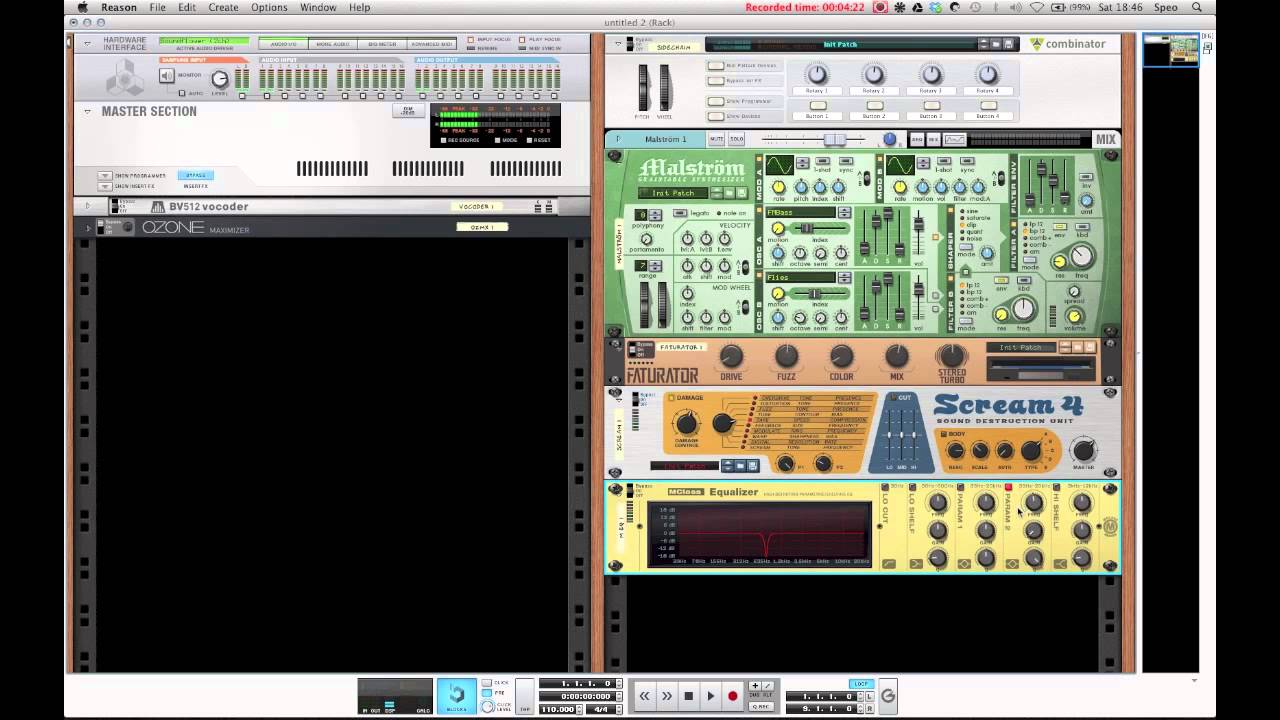This screenshot has height=720, width=1280.
Task: Toggle the Auto checkbox under Monitor
Action: click(x=183, y=93)
